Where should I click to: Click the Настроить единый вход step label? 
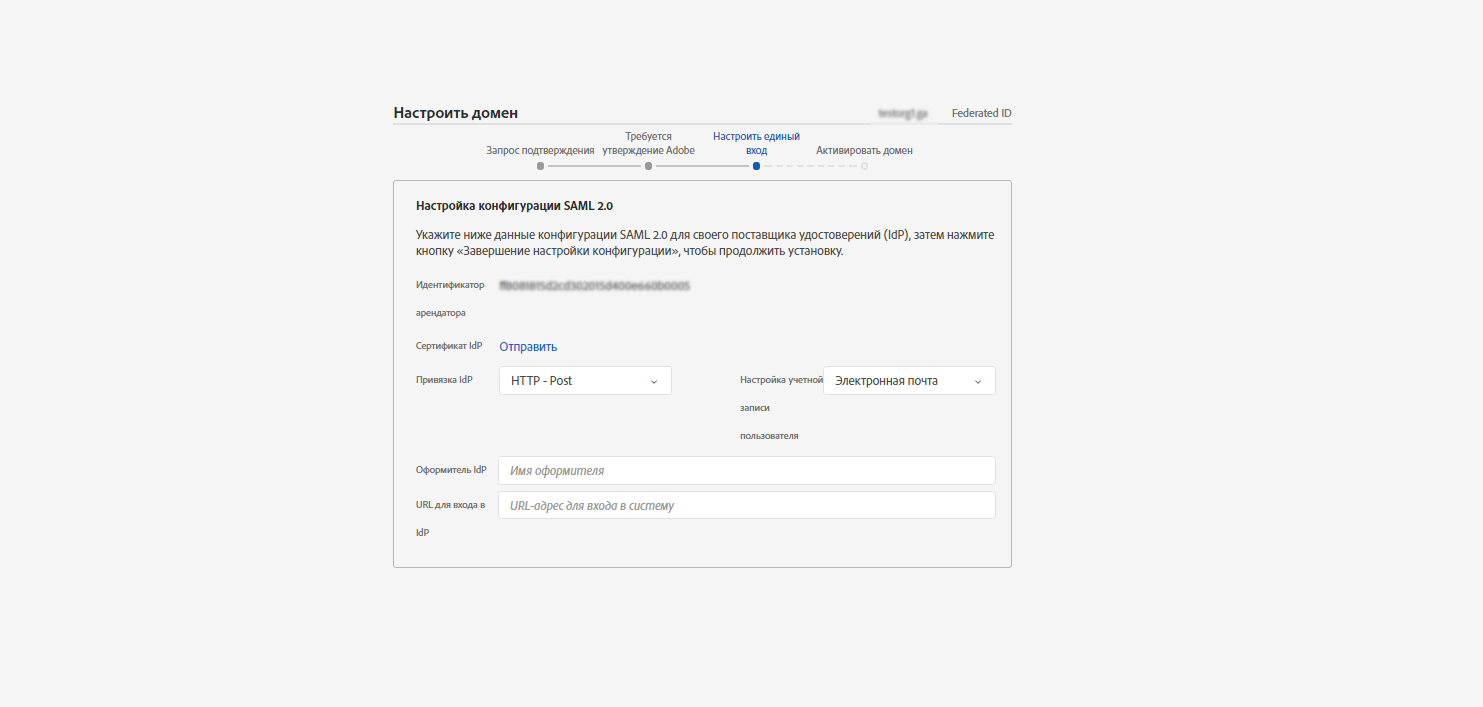click(756, 143)
